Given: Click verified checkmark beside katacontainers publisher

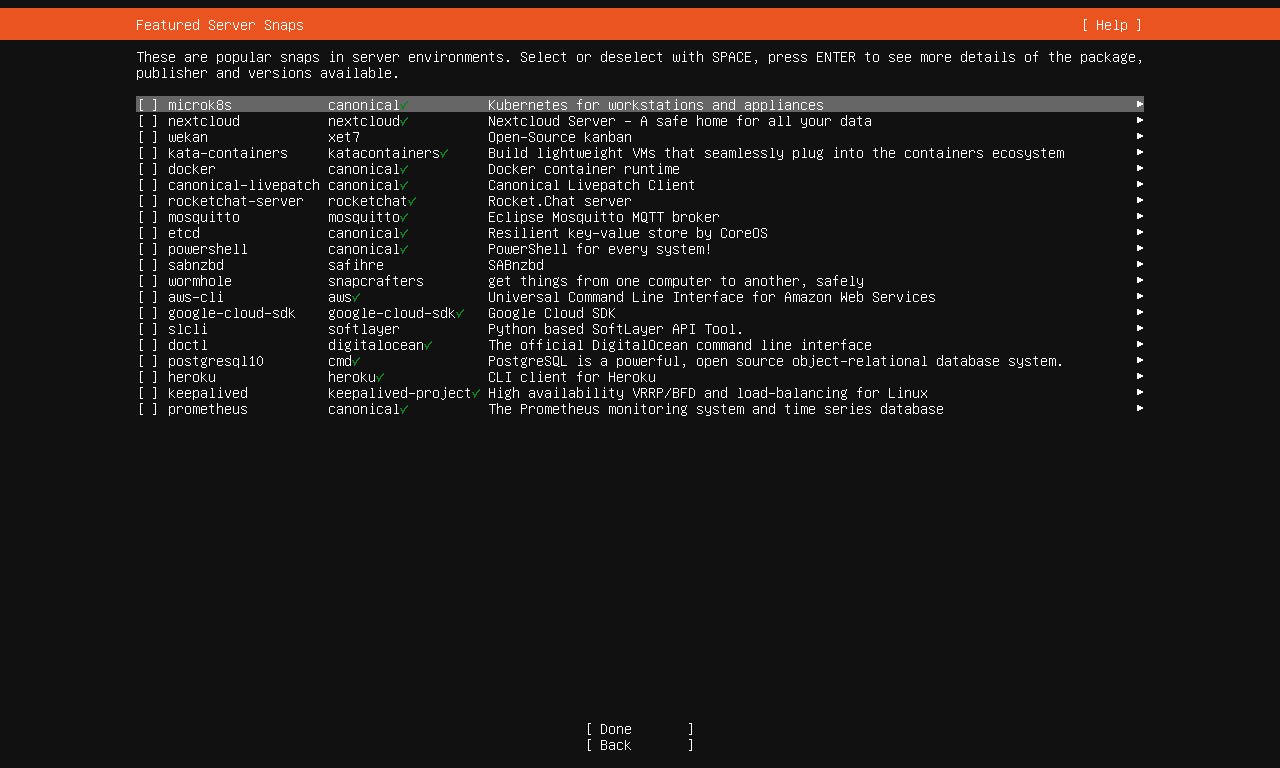Looking at the screenshot, I should (x=444, y=153).
